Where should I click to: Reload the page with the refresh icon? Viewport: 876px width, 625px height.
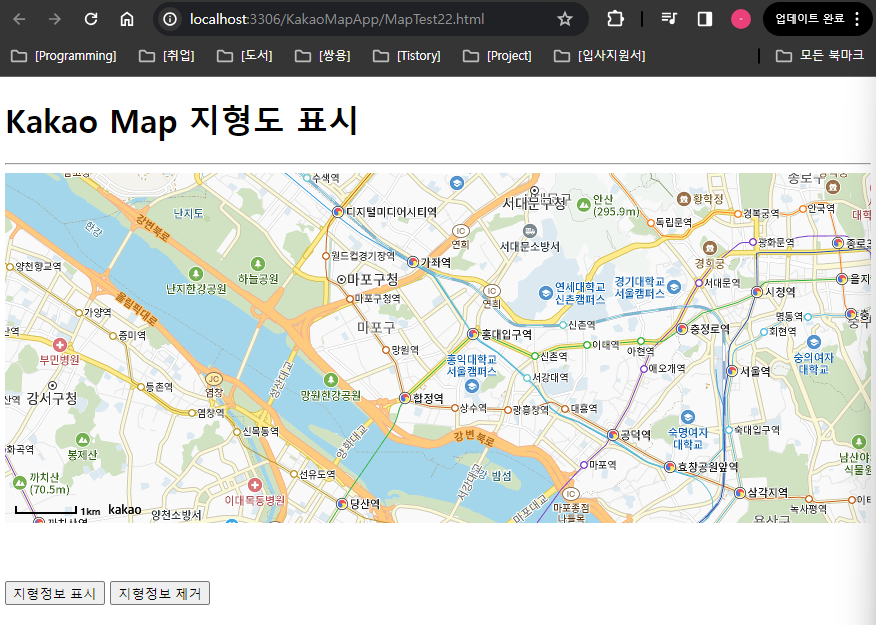(91, 19)
